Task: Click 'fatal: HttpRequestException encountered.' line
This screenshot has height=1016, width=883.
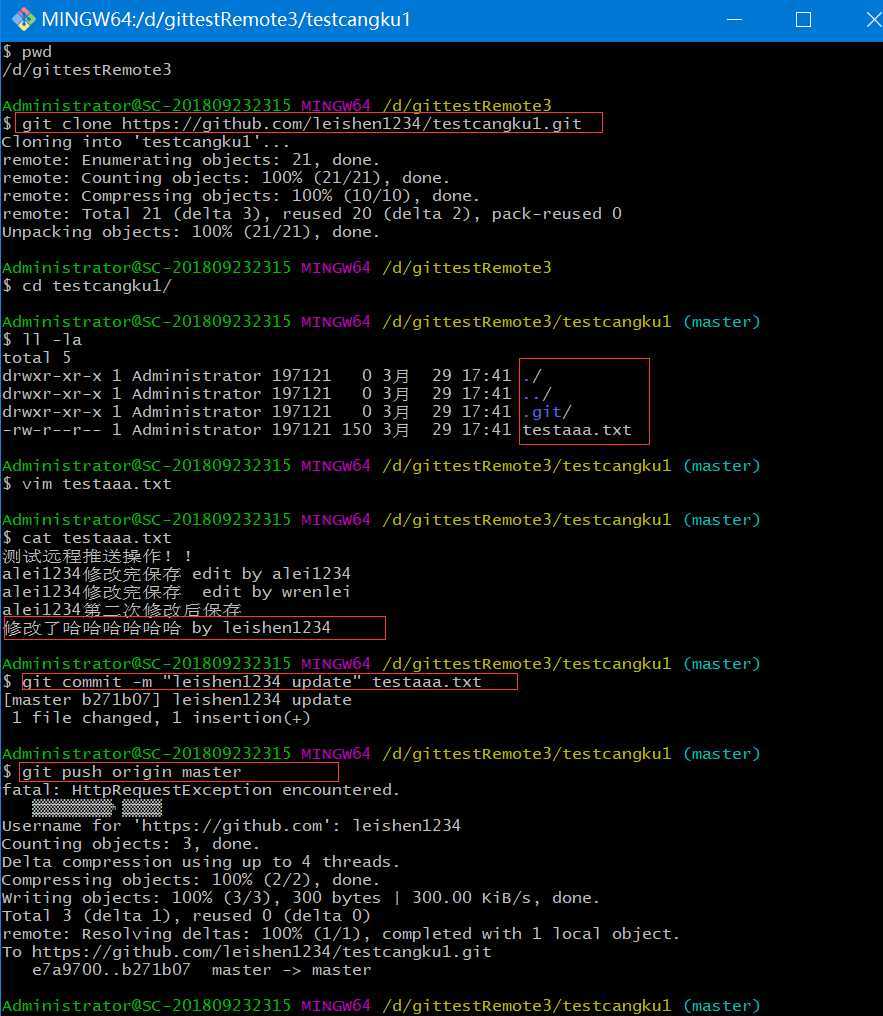Action: click(x=201, y=790)
